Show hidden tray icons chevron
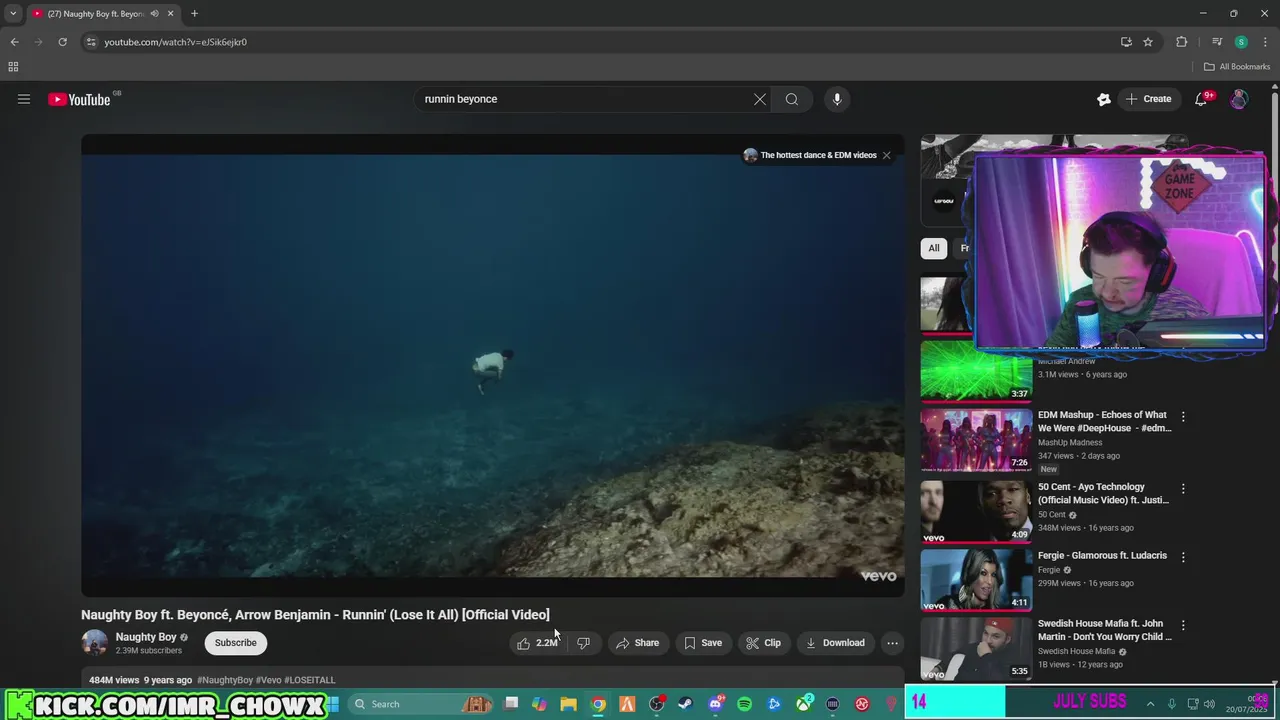Image resolution: width=1280 pixels, height=720 pixels. coord(1150,704)
